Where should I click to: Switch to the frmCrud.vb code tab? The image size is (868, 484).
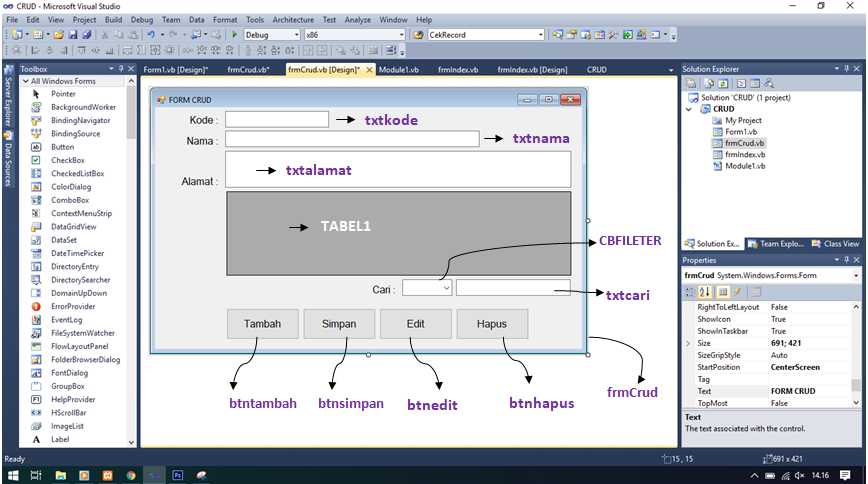[x=248, y=70]
